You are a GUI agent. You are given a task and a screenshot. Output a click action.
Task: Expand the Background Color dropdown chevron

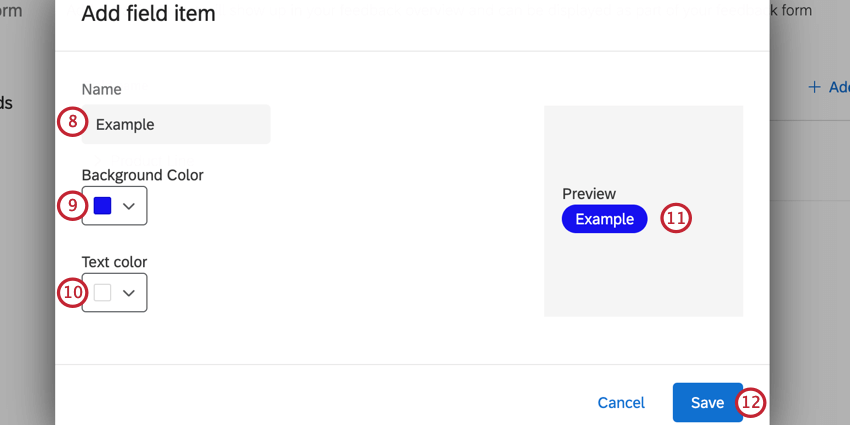point(129,206)
